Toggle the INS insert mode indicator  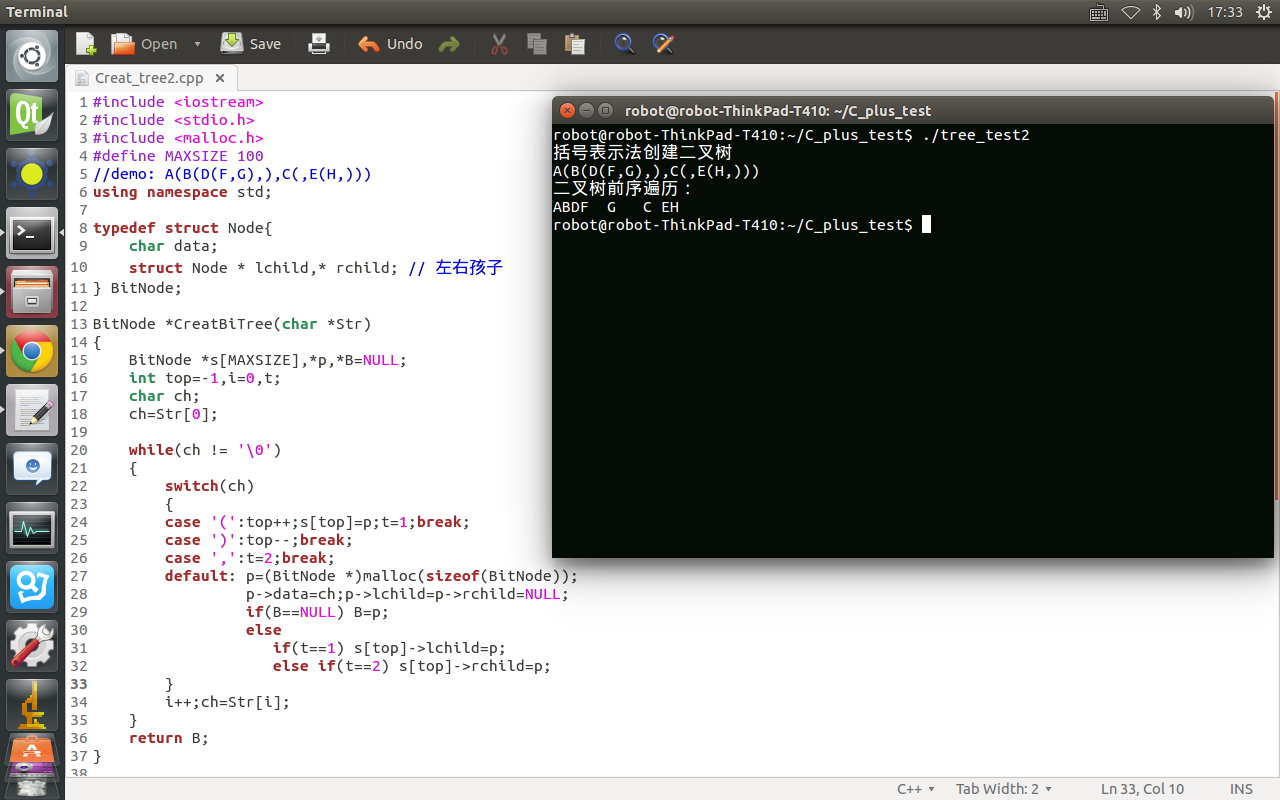[x=1241, y=789]
